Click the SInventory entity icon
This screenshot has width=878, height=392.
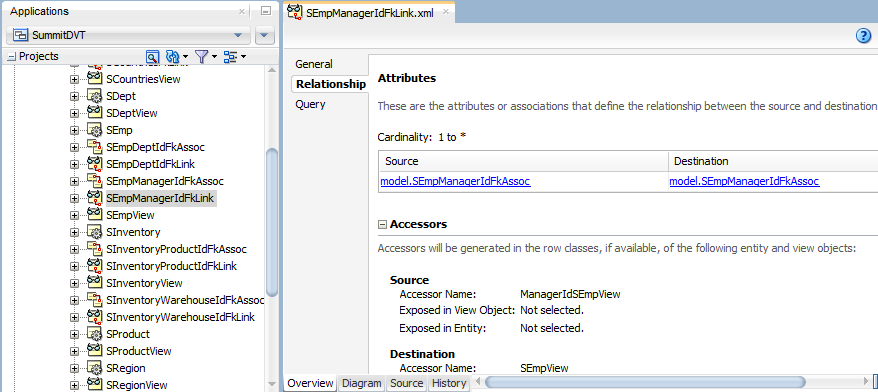(94, 232)
